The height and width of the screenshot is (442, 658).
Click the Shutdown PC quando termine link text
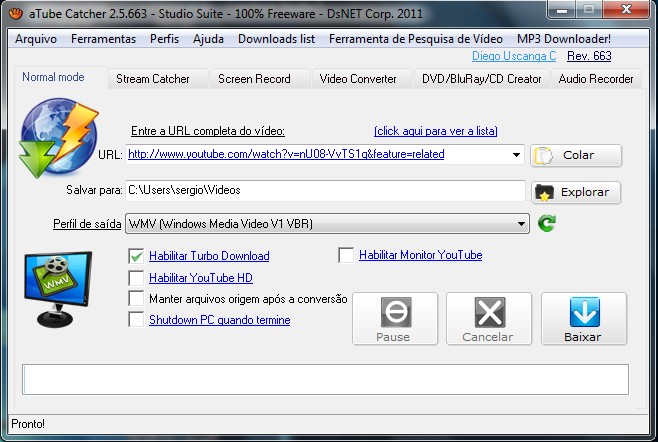pyautogui.click(x=219, y=320)
